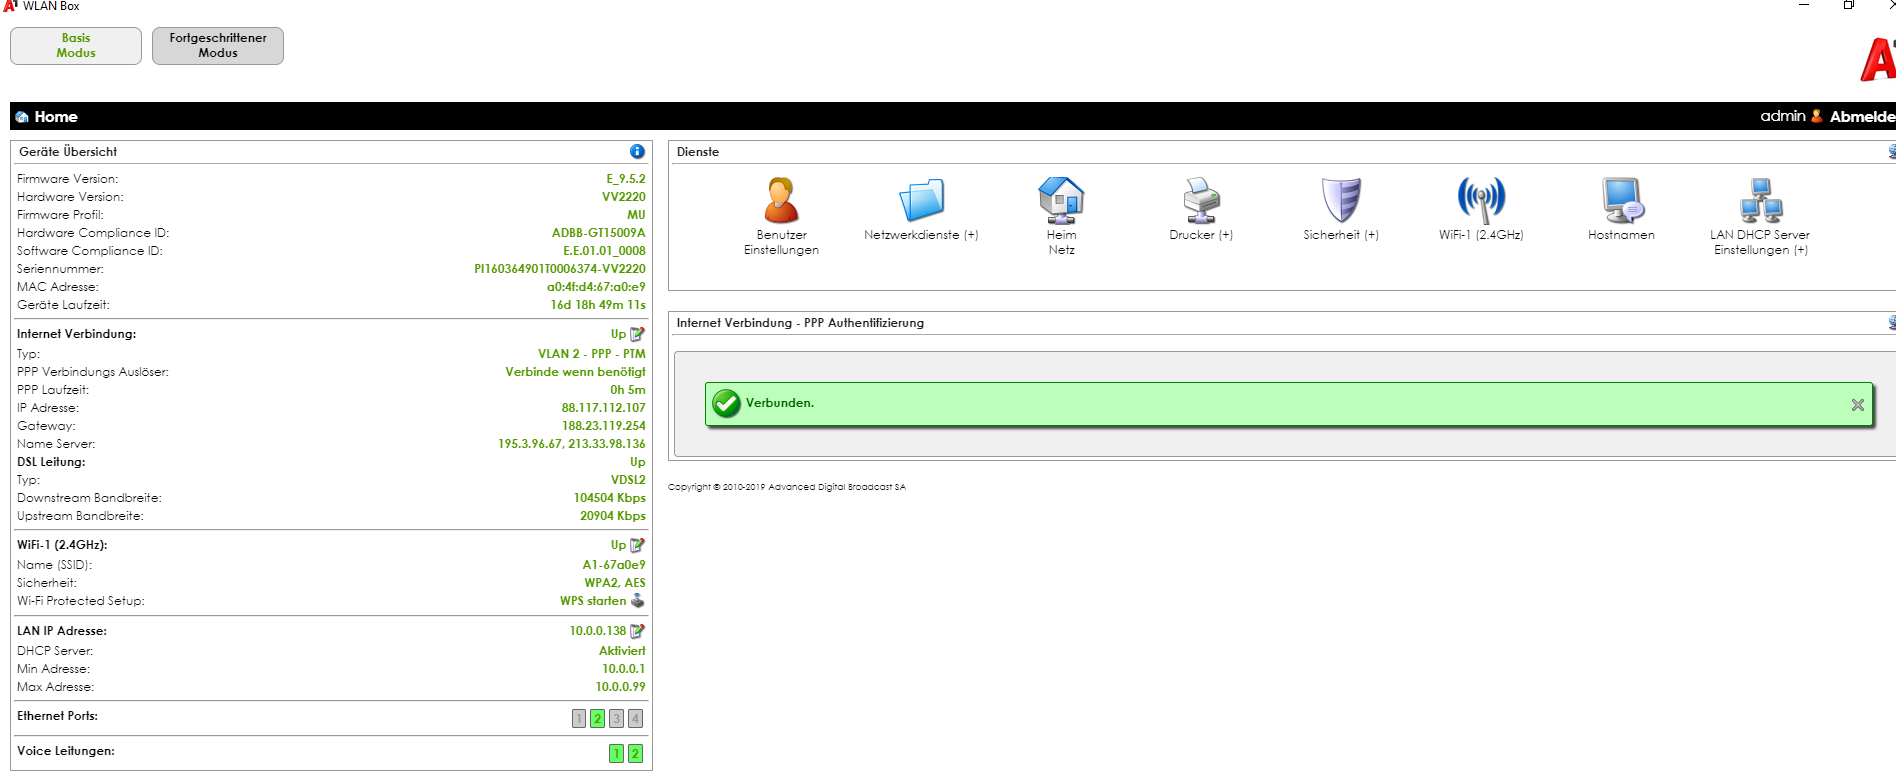Select Gateway 188.23.119.254 value

[604, 426]
